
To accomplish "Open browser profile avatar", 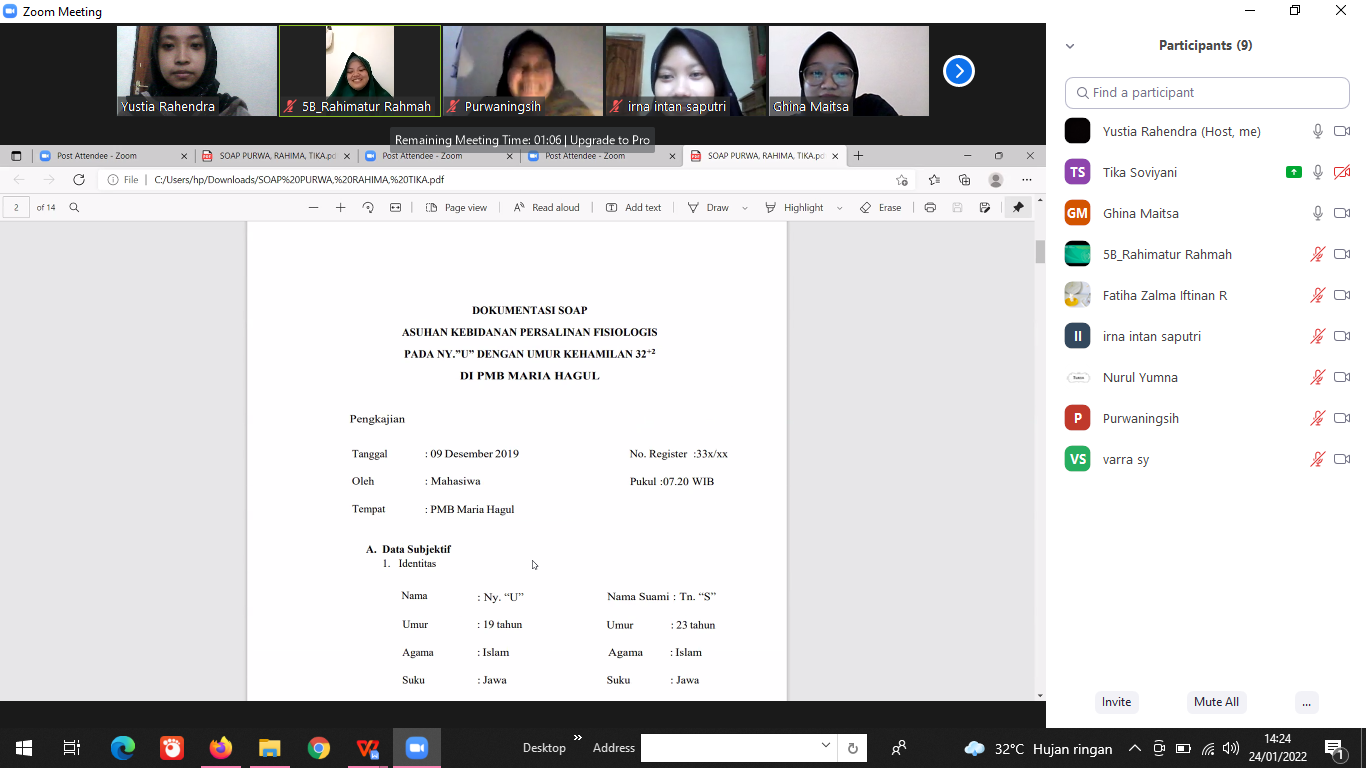I will click(996, 180).
